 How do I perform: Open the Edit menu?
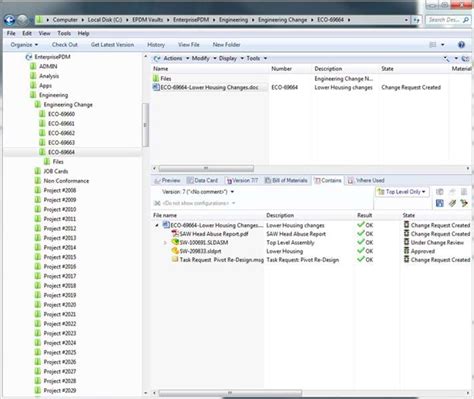(27, 33)
